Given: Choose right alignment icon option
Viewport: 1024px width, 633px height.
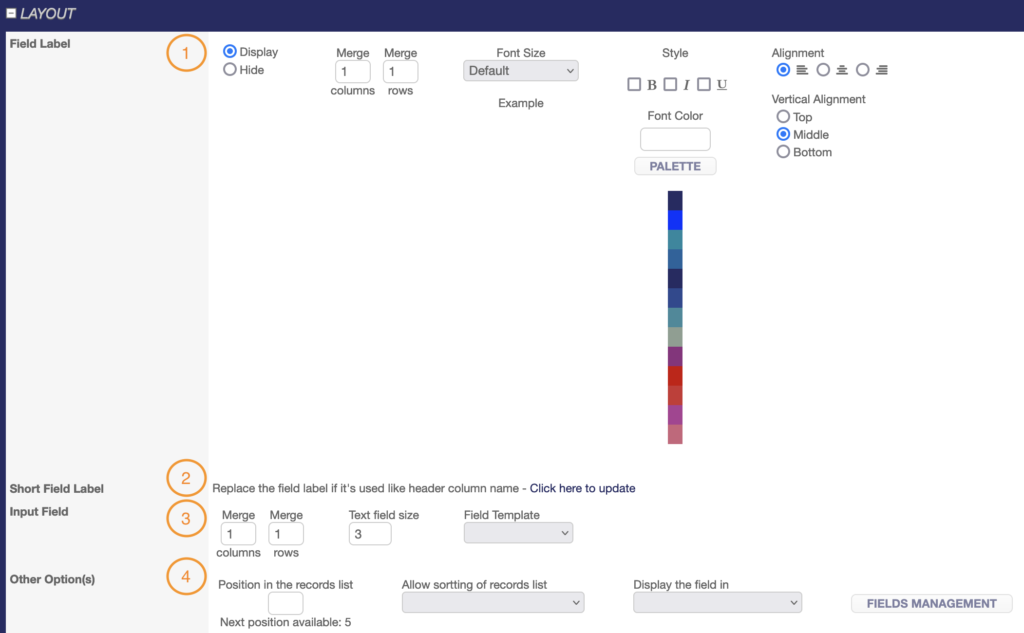Looking at the screenshot, I should pyautogui.click(x=863, y=70).
